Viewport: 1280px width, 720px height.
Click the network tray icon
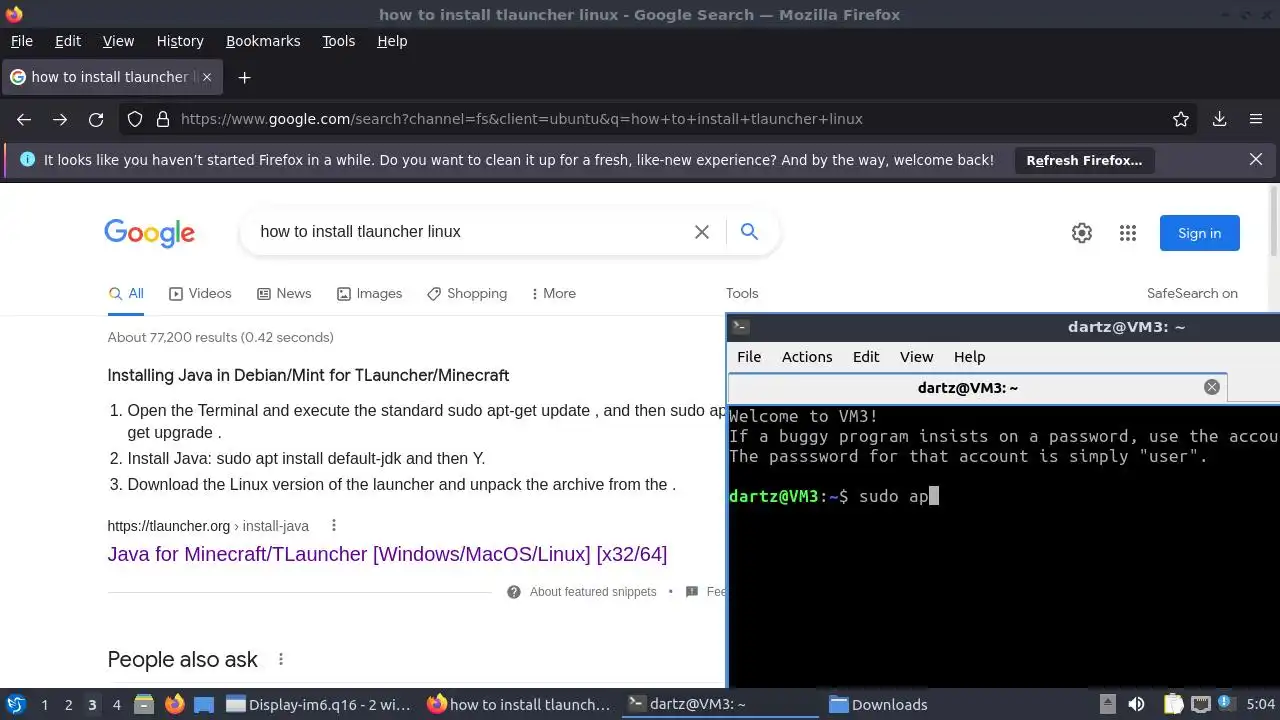[1201, 705]
